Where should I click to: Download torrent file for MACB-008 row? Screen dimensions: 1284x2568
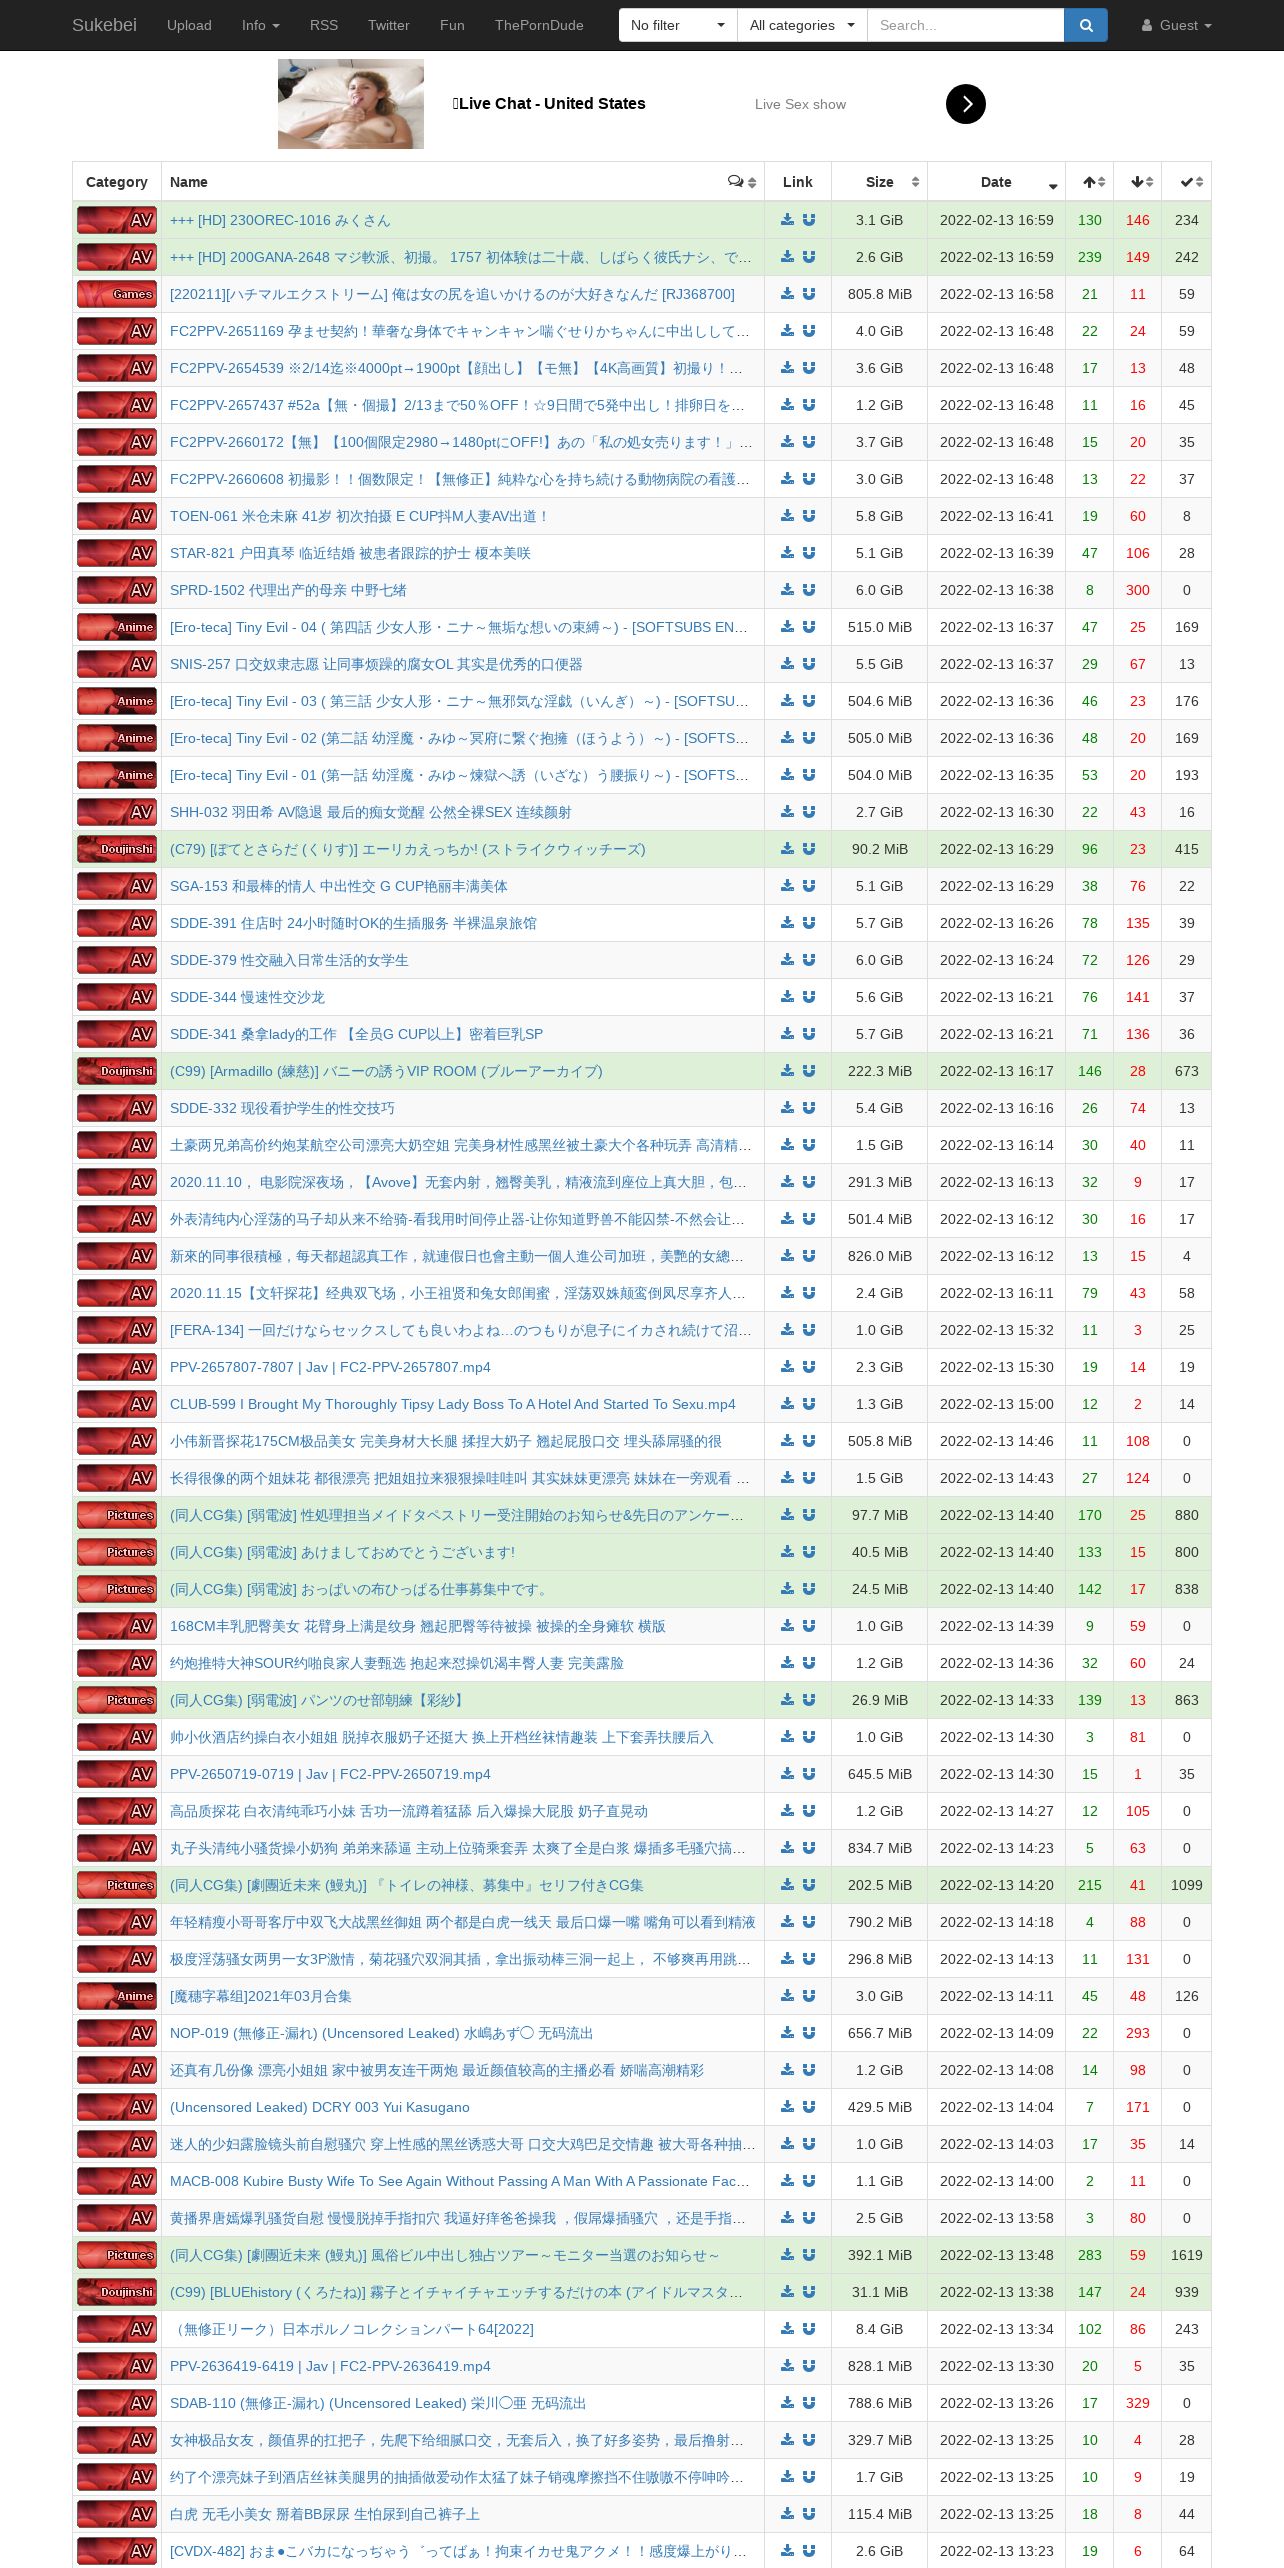click(788, 2181)
